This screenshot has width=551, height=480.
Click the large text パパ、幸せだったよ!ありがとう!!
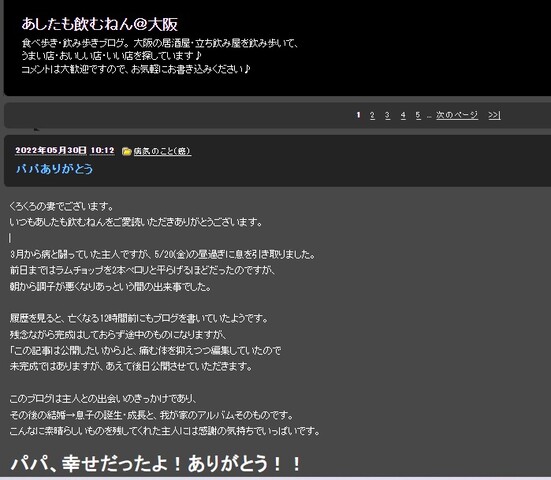pyautogui.click(x=156, y=463)
